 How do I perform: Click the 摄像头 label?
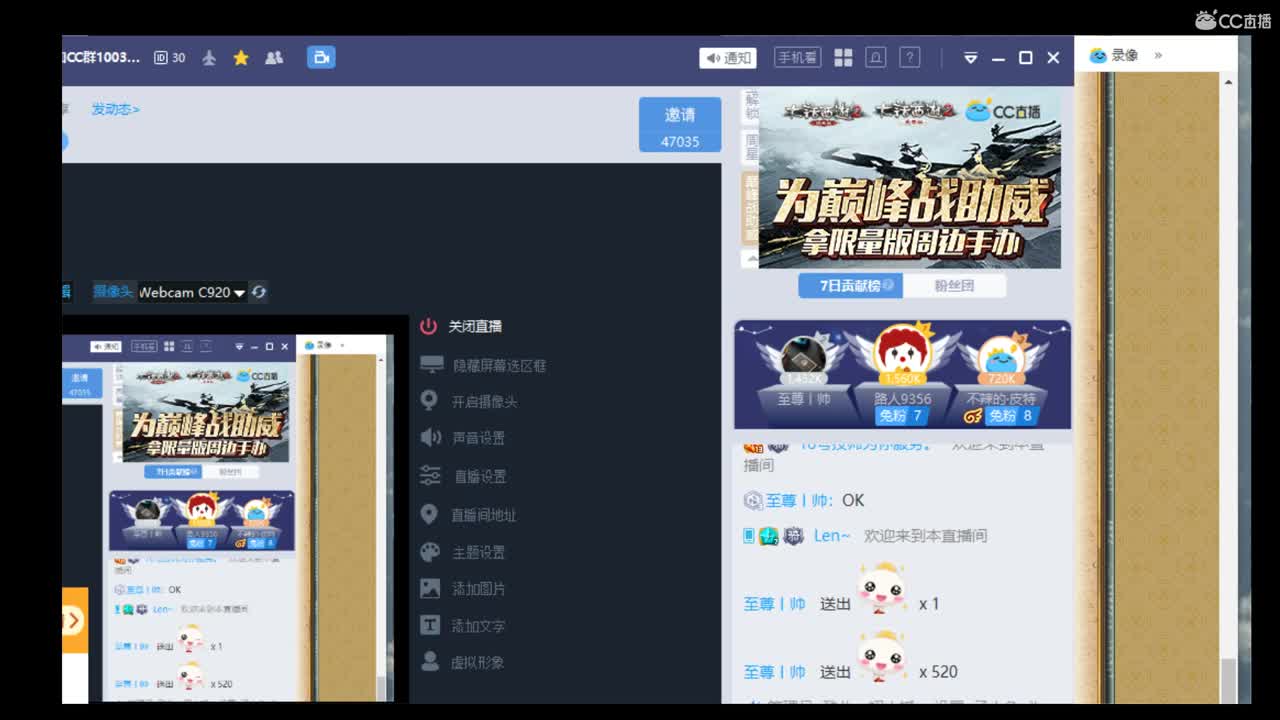[x=113, y=291]
